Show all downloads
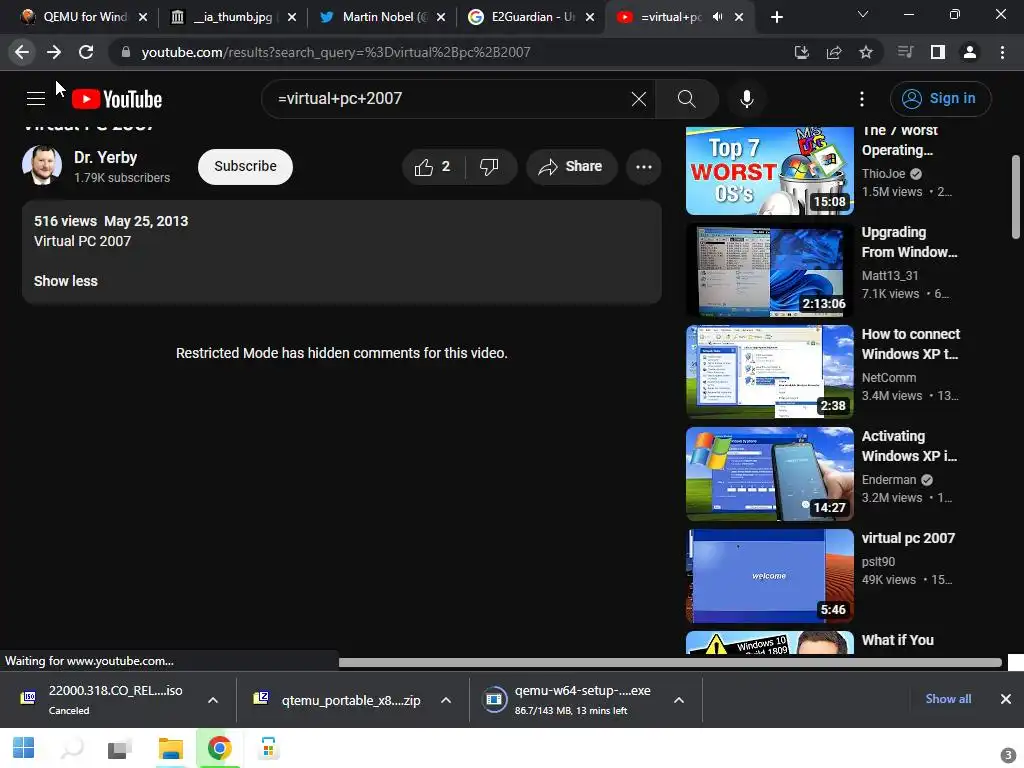The width and height of the screenshot is (1024, 768). 948,699
